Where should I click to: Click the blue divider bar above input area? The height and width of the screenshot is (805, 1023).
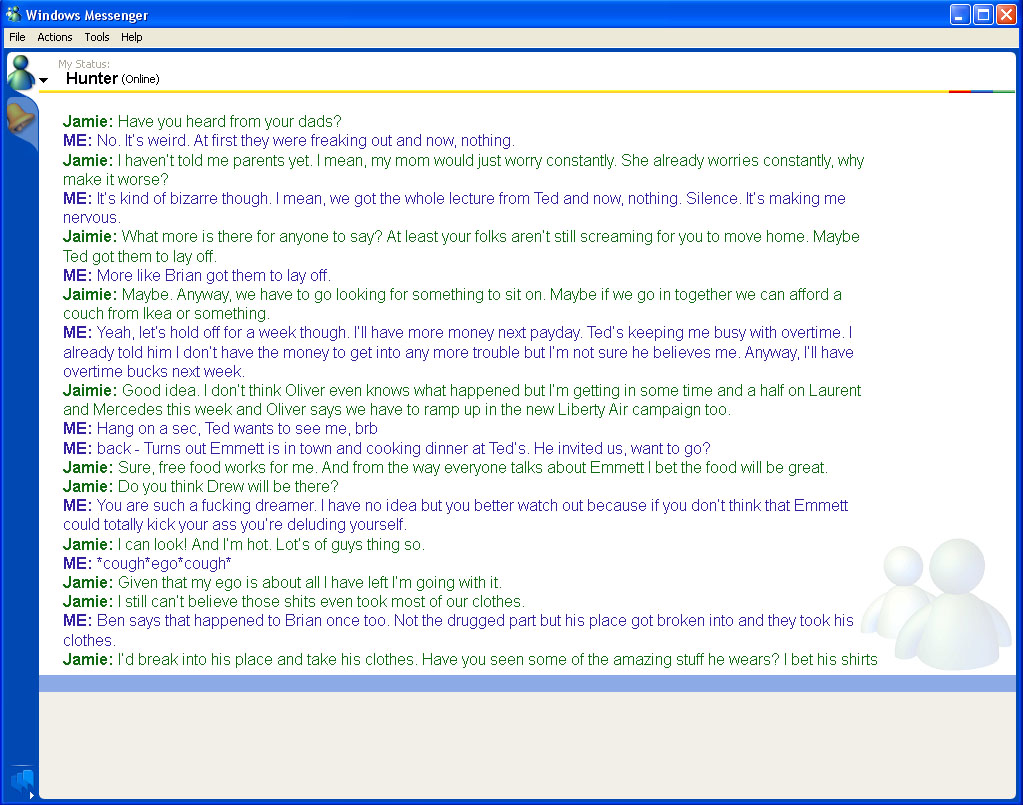point(527,683)
